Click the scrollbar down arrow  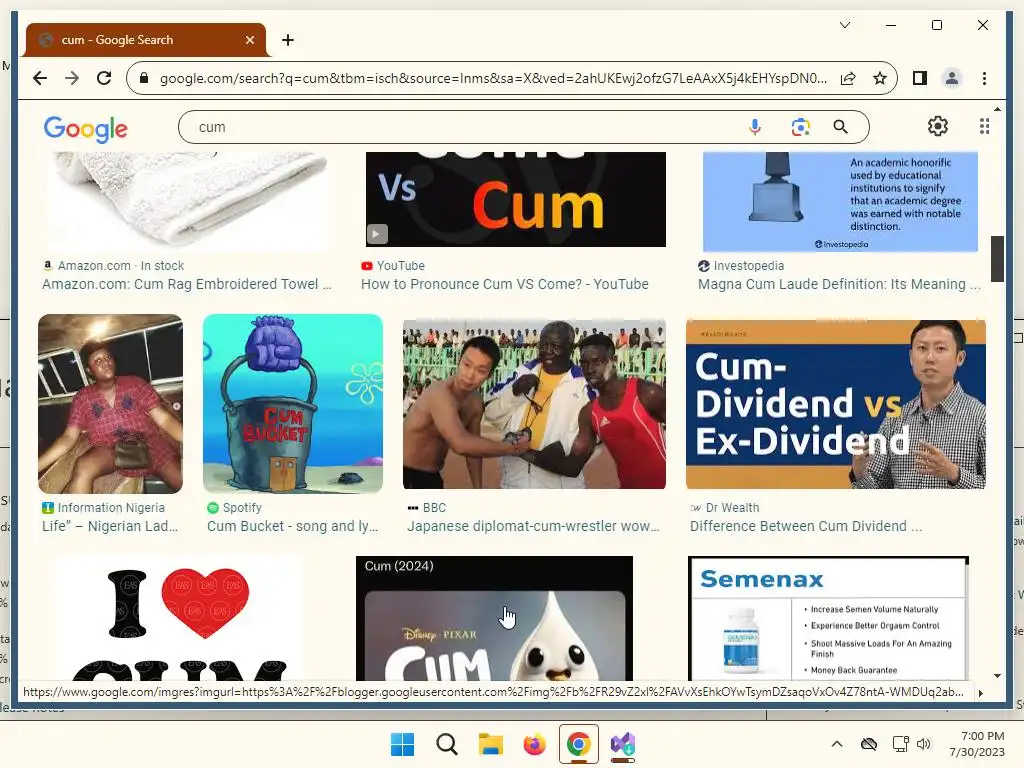pyautogui.click(x=997, y=676)
